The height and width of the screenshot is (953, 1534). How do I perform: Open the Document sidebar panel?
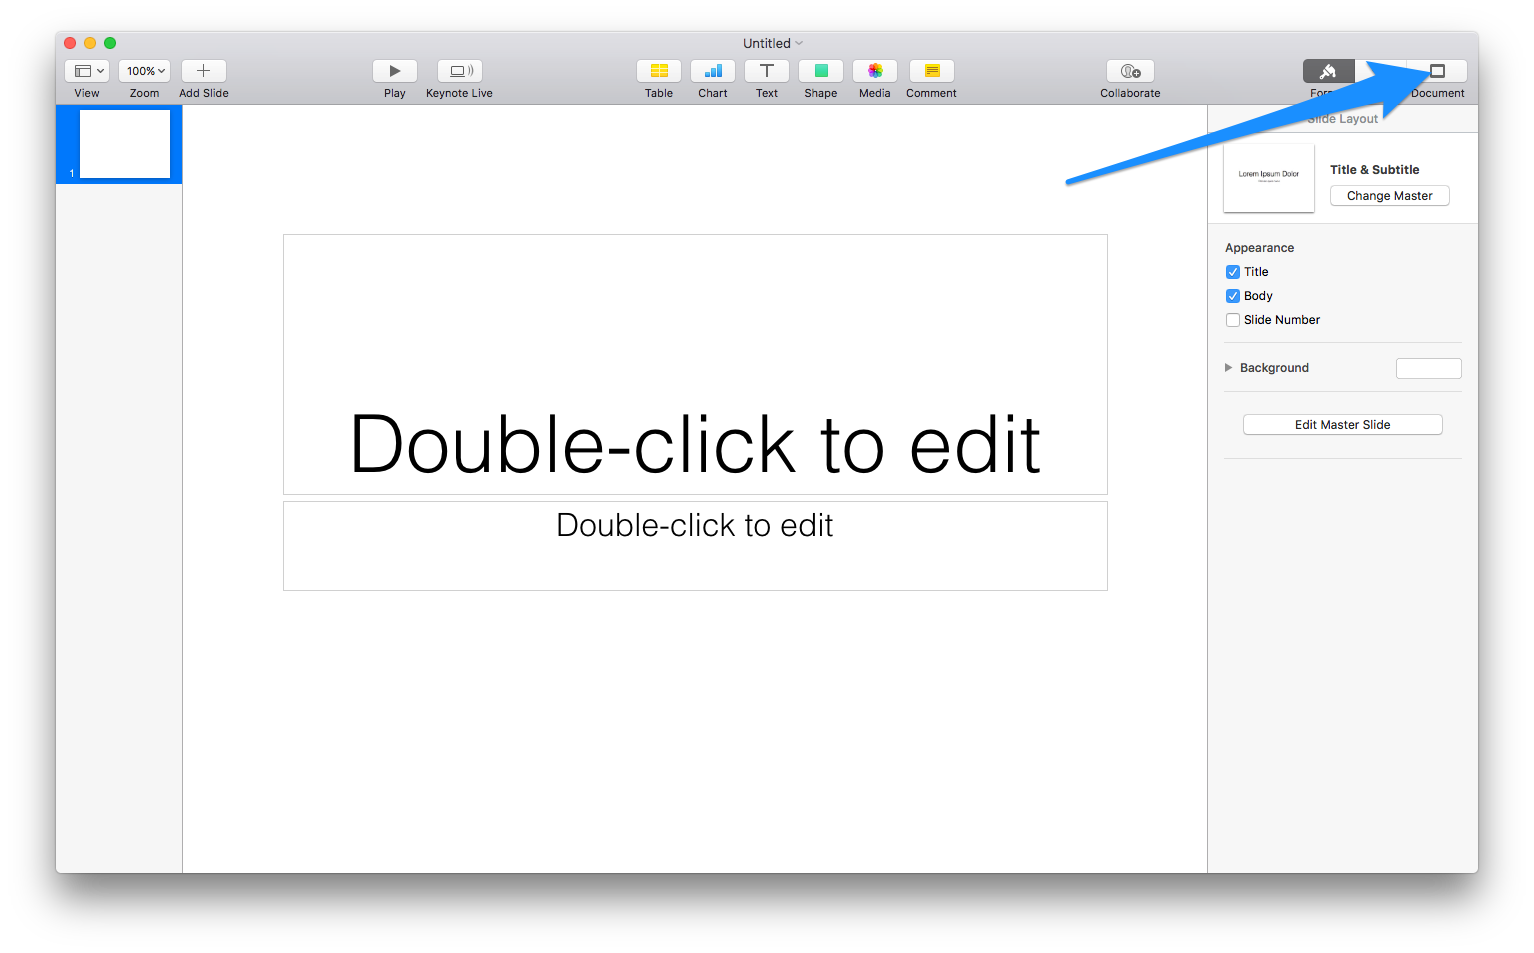coord(1437,71)
